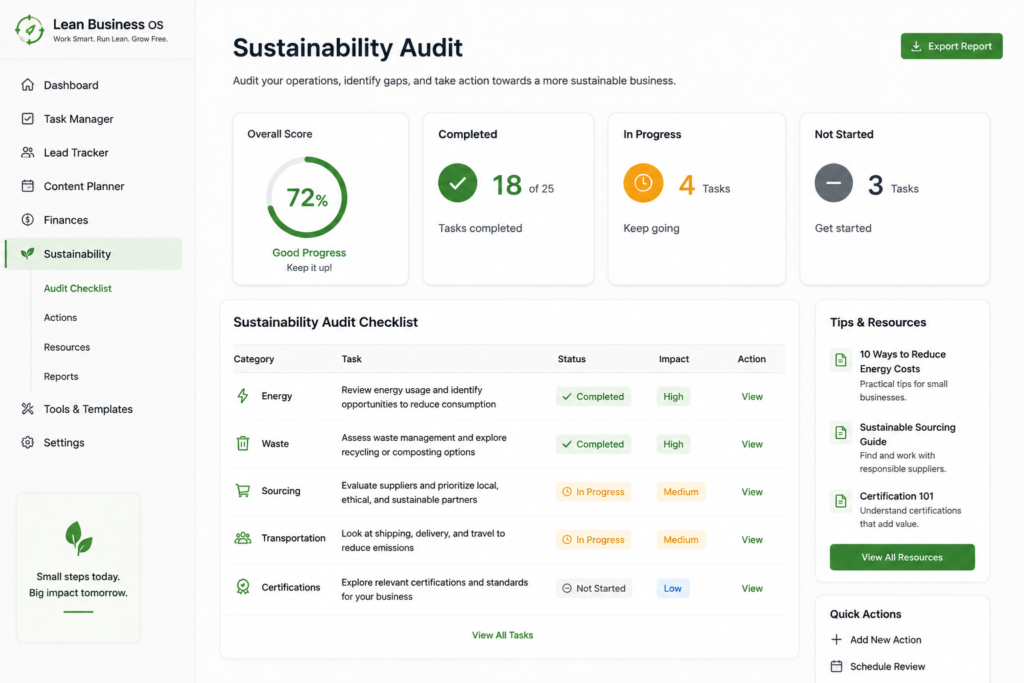The image size is (1024, 683).
Task: Open the Resources sub-item under Sustainability
Action: (67, 347)
